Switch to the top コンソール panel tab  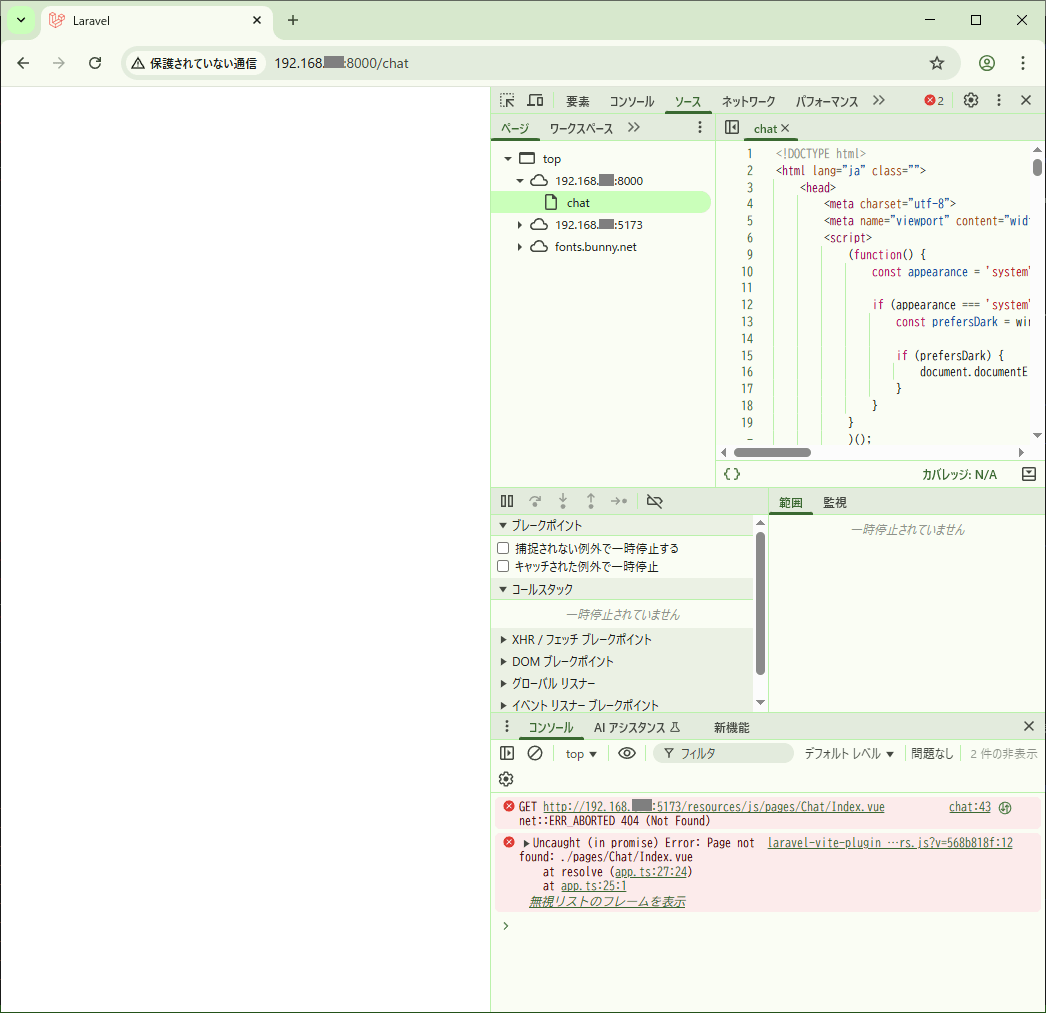click(x=632, y=101)
